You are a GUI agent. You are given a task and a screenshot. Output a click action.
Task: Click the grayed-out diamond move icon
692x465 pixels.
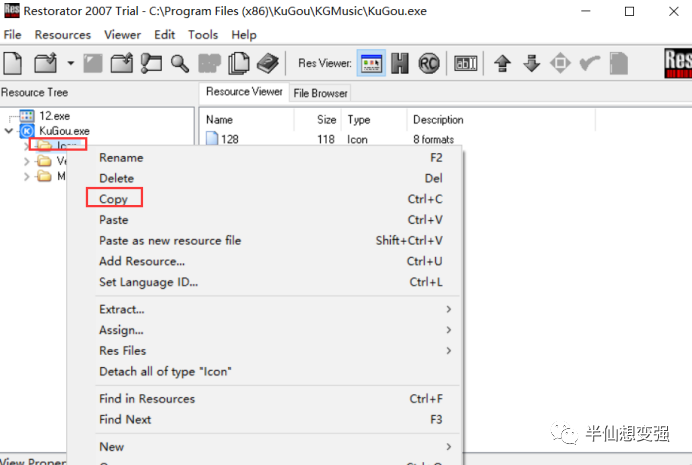[x=560, y=63]
